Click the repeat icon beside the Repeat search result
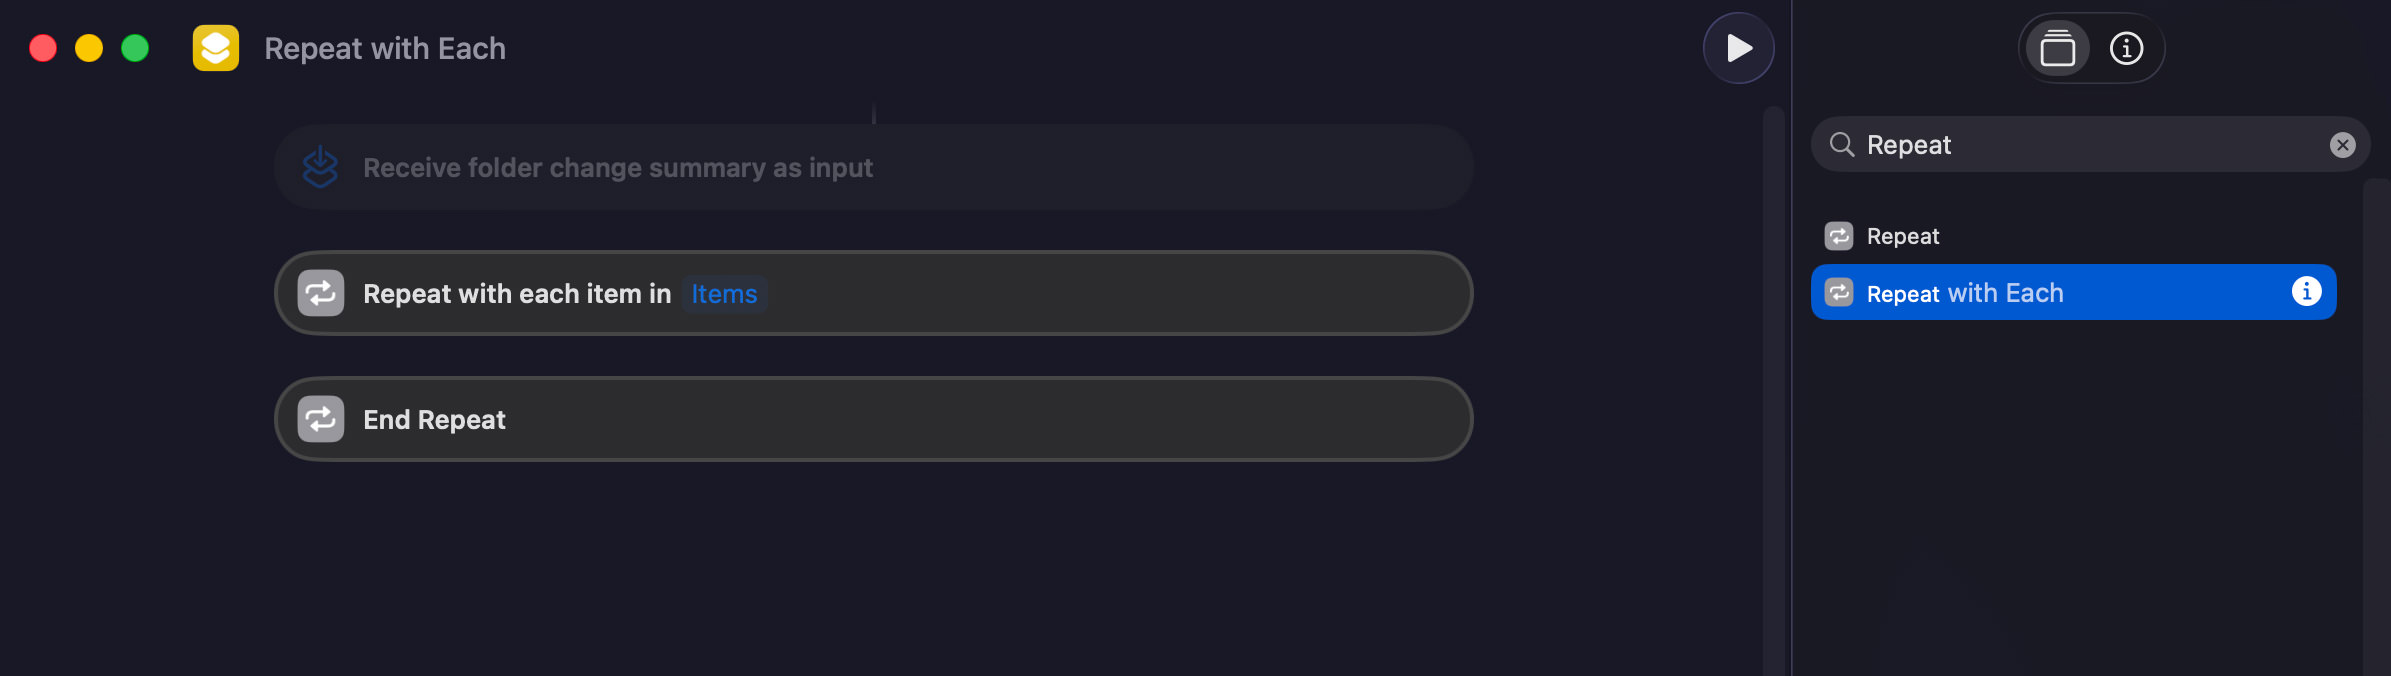The image size is (2391, 676). click(x=1838, y=236)
